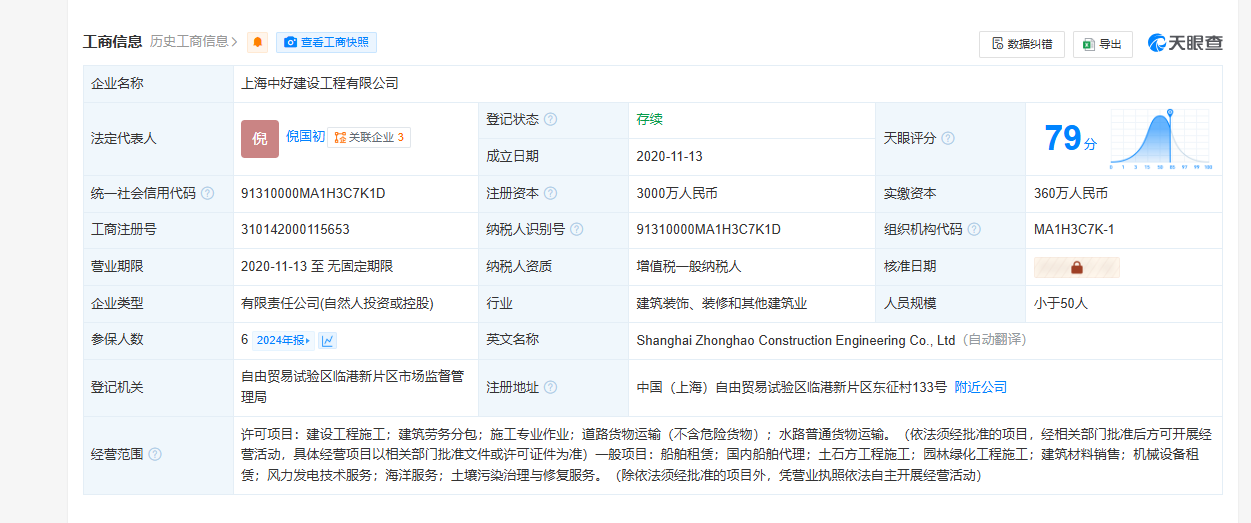The image size is (1251, 523).
Task: Click registered capital 3000万人民币
Action: pos(677,194)
